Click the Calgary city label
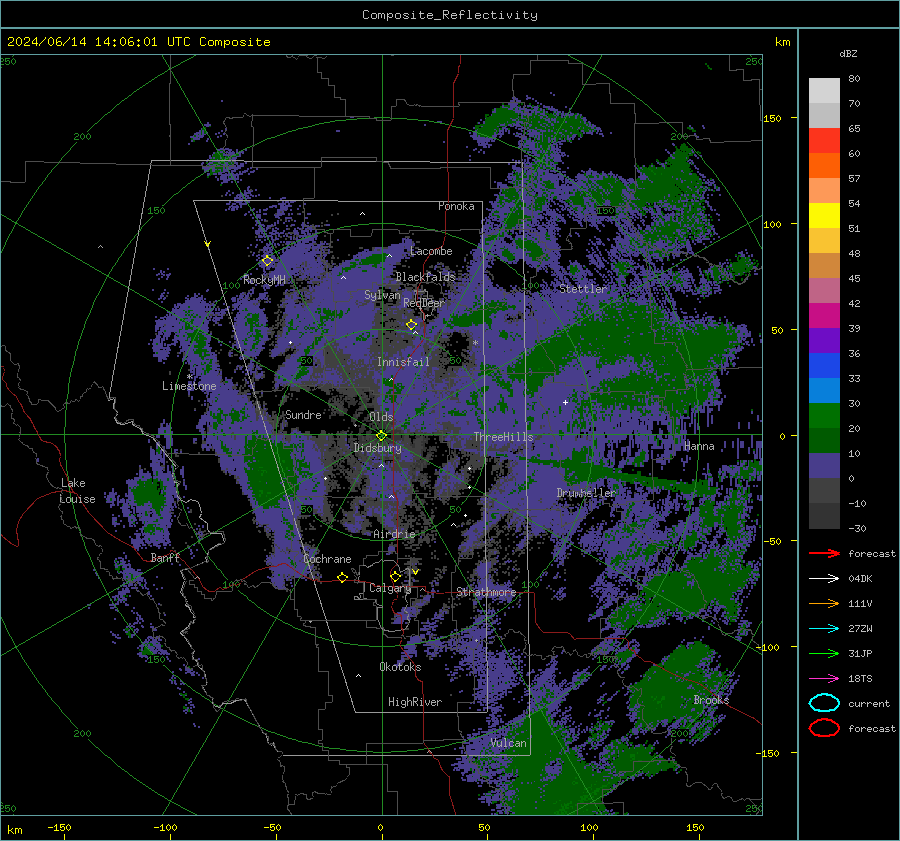 (x=390, y=588)
